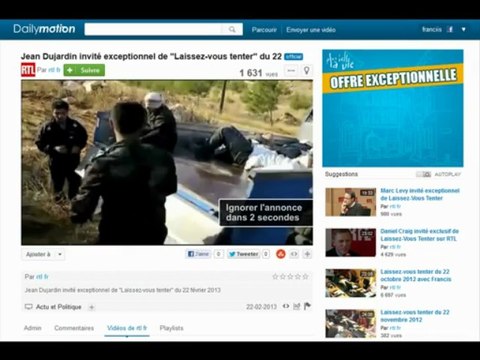
Task: Open Actu et Politique category
Action: tap(59, 307)
